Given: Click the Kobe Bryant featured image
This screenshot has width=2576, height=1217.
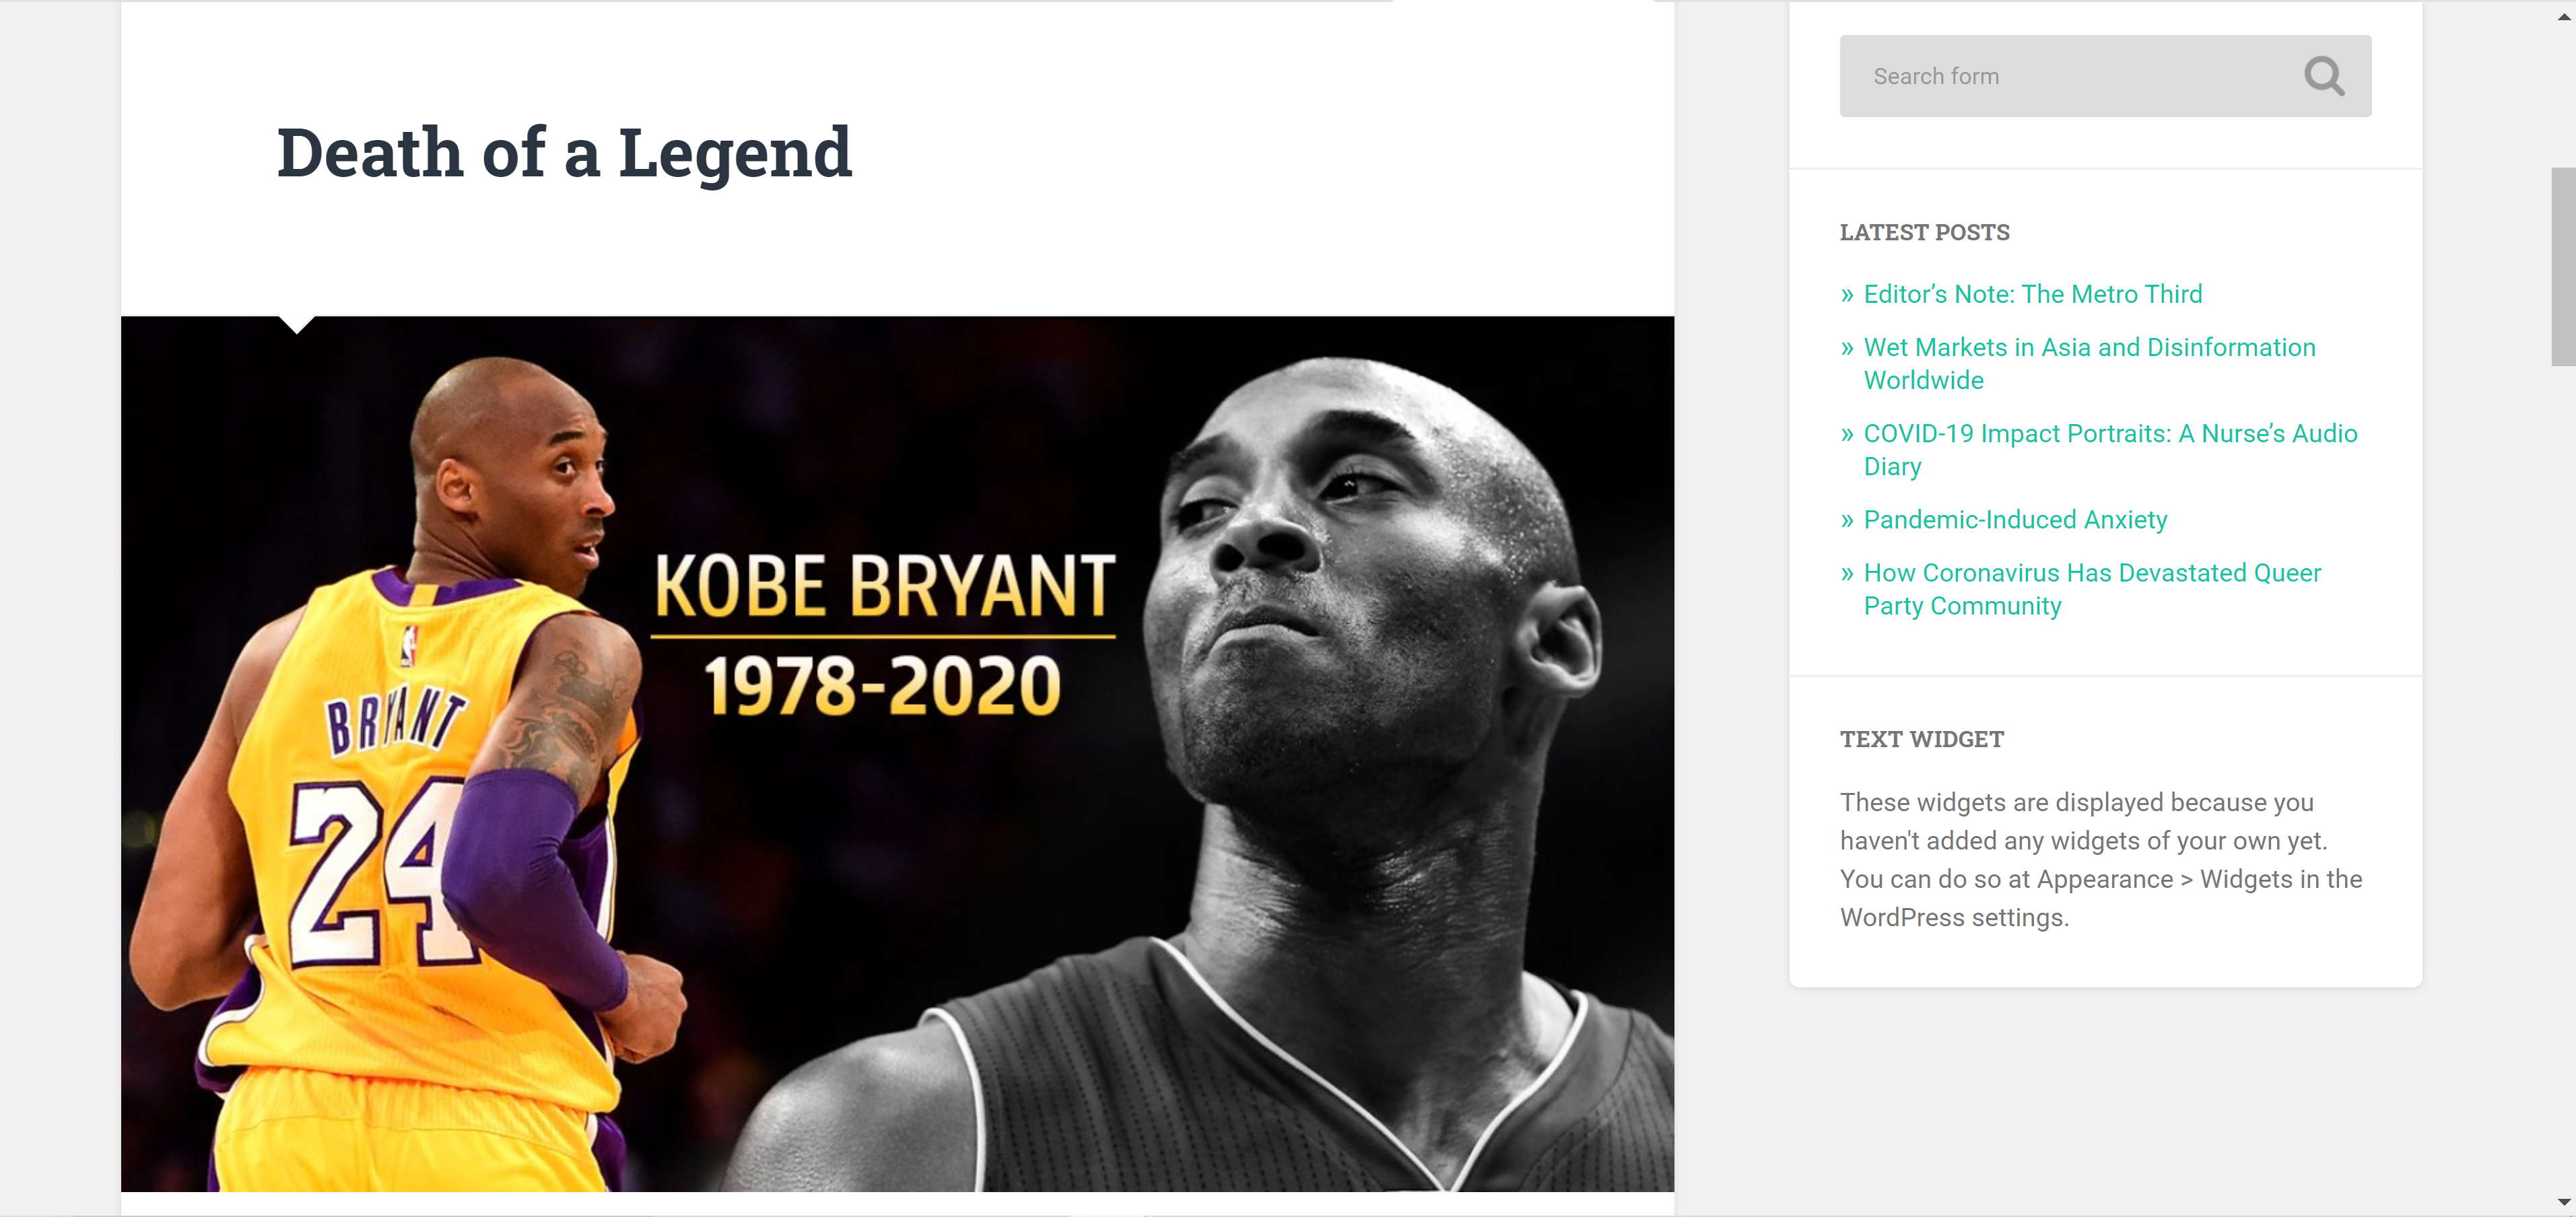Looking at the screenshot, I should [897, 753].
